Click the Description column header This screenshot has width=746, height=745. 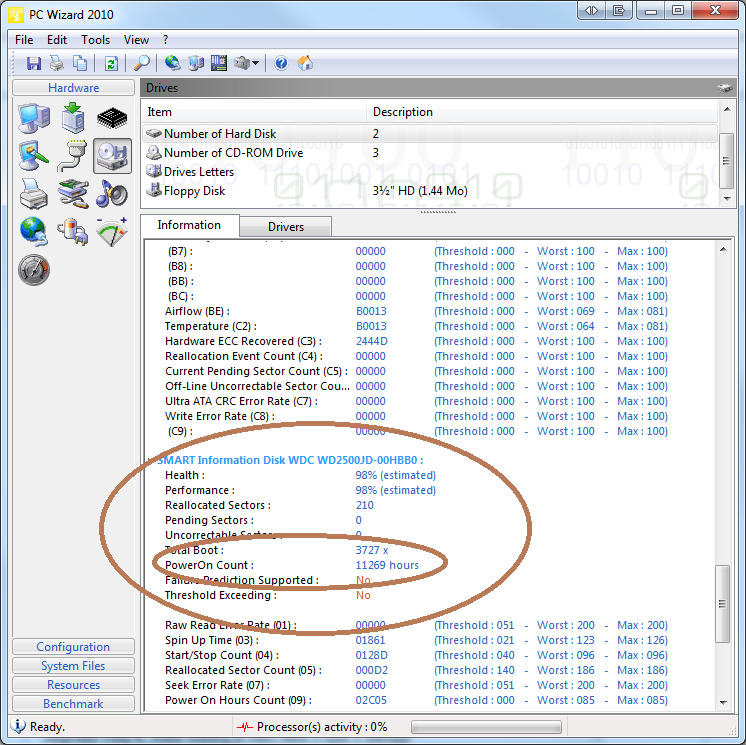pyautogui.click(x=542, y=112)
